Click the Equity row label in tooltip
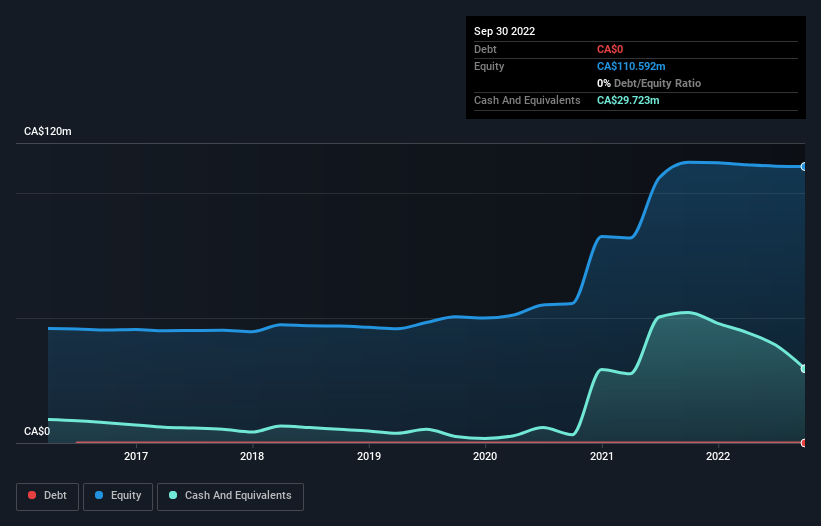The height and width of the screenshot is (526, 821). click(x=489, y=66)
